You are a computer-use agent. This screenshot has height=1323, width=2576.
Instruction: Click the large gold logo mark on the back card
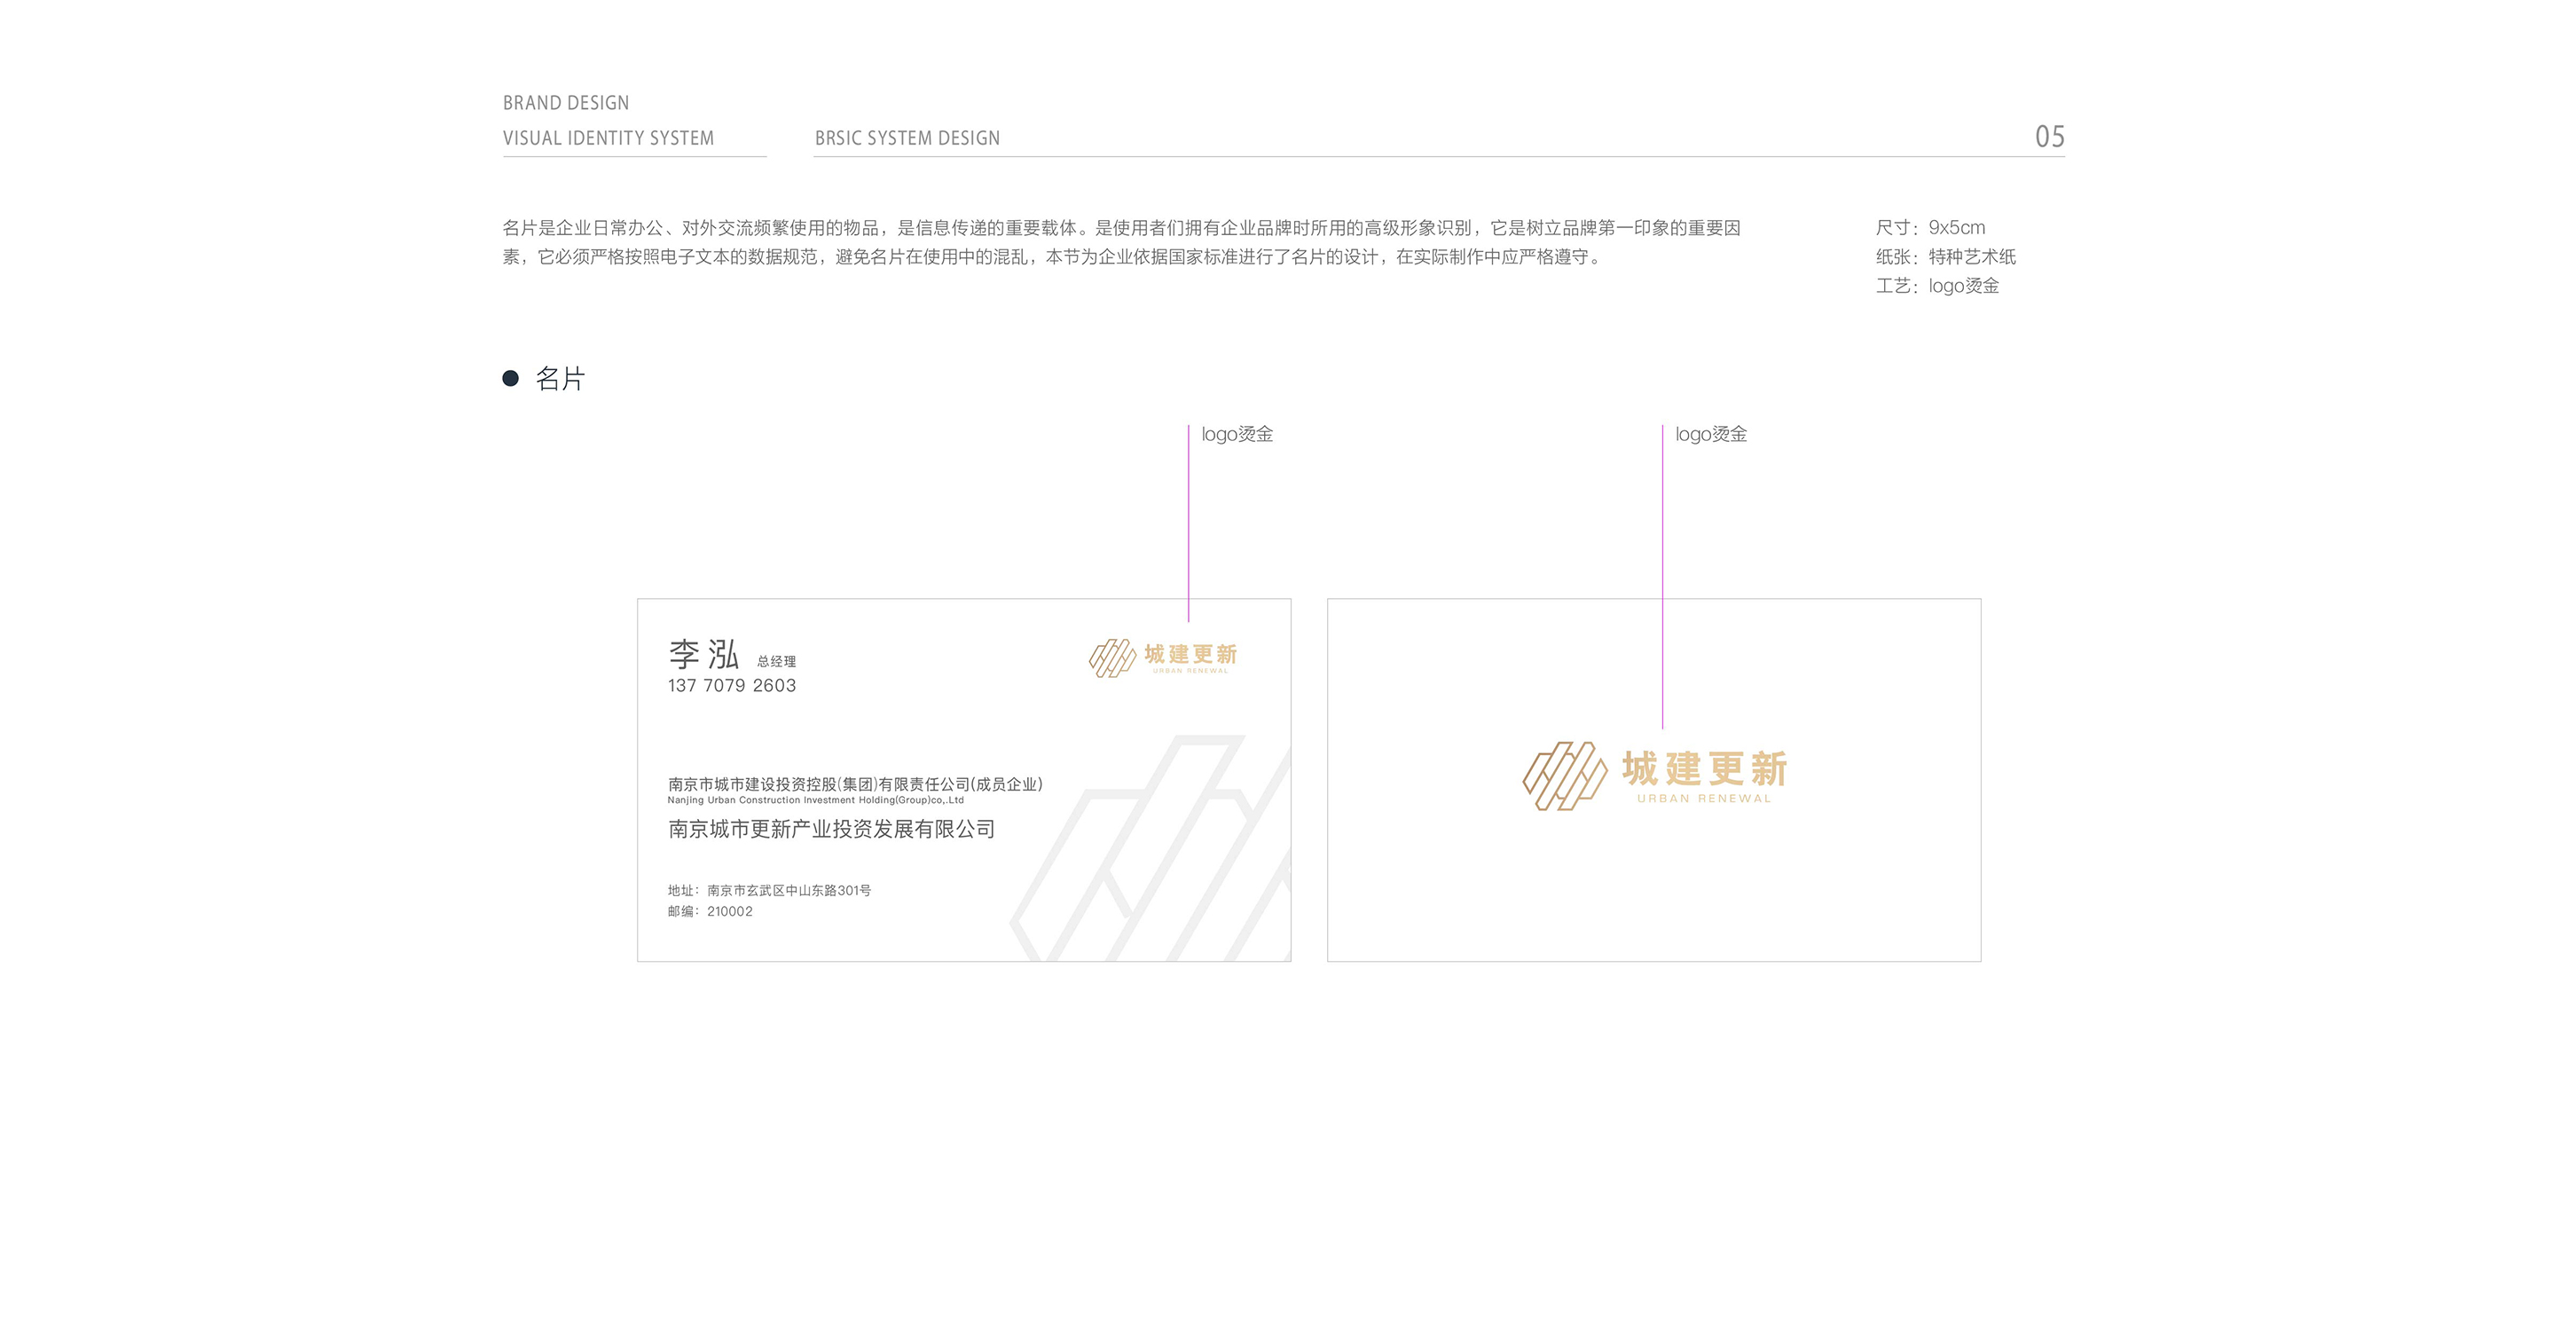(1565, 776)
